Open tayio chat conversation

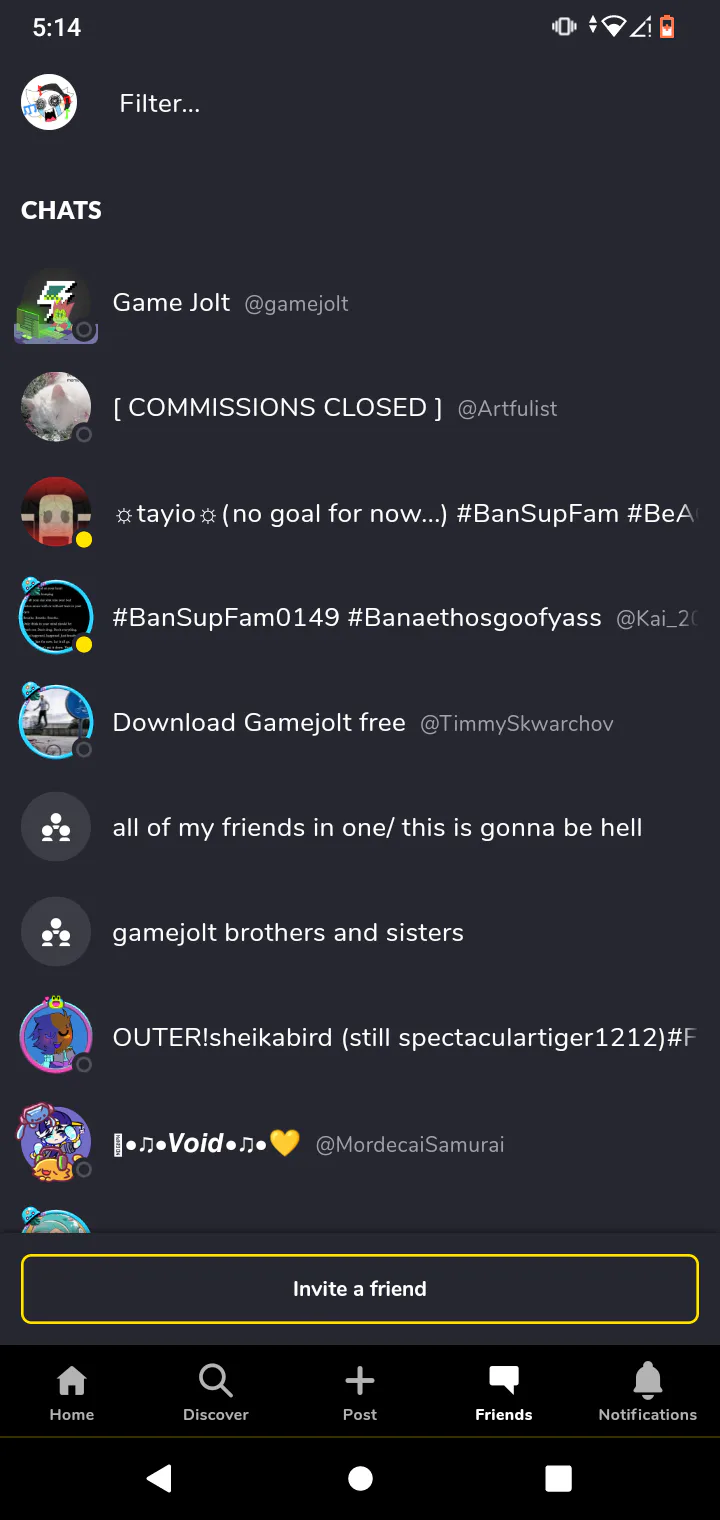[x=360, y=513]
